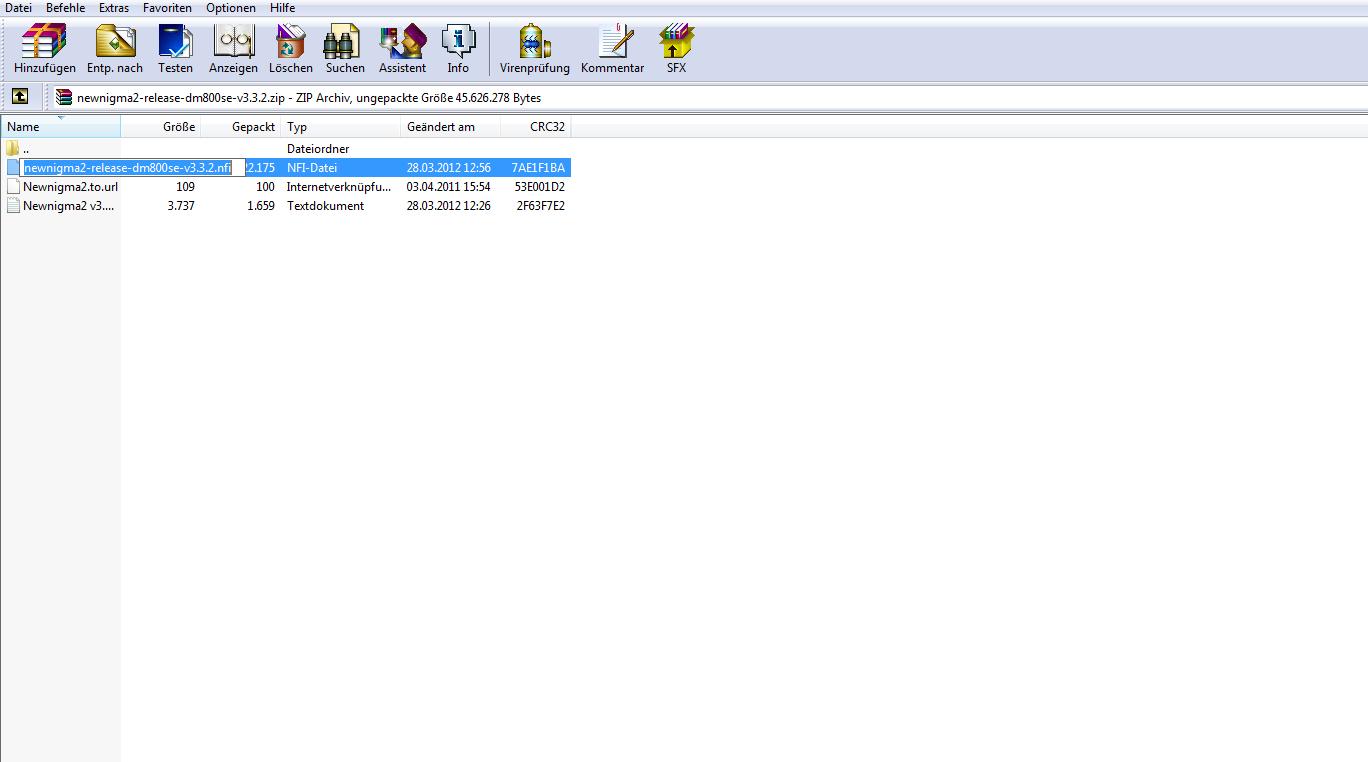Screen dimensions: 1368x762
Task: Start Virenprüfung scan
Action: tap(534, 49)
